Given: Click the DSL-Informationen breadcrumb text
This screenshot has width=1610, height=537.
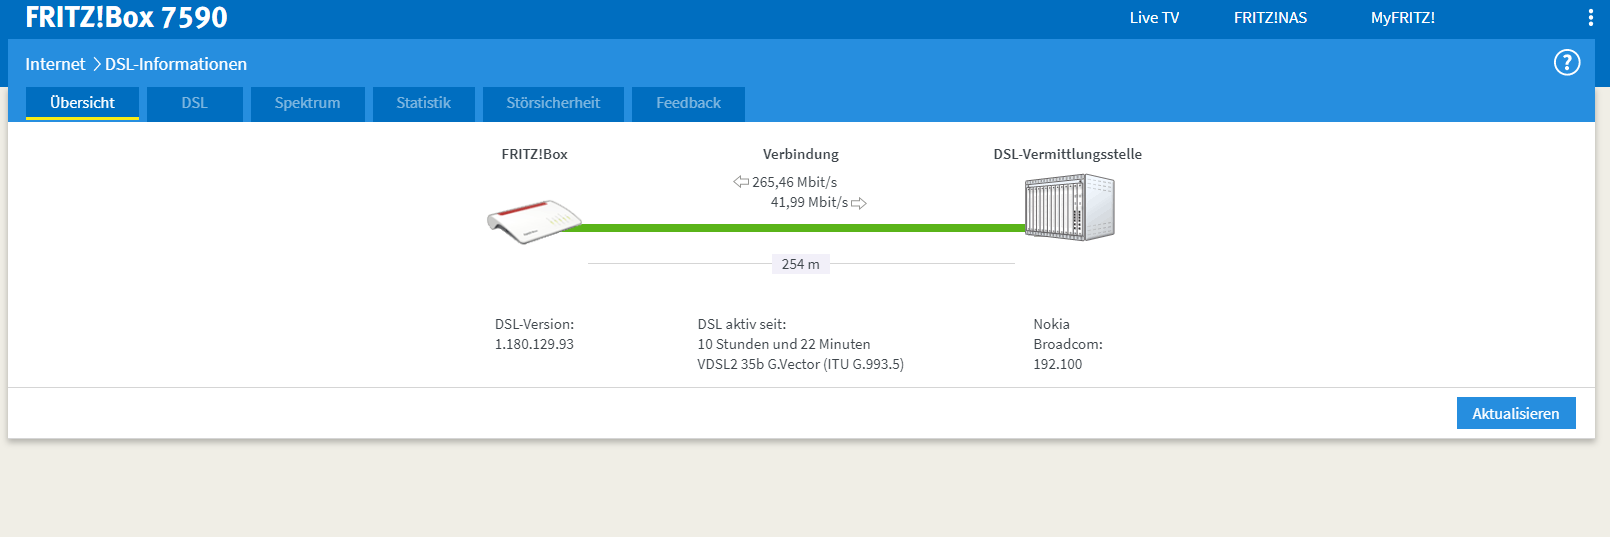Looking at the screenshot, I should click(176, 64).
